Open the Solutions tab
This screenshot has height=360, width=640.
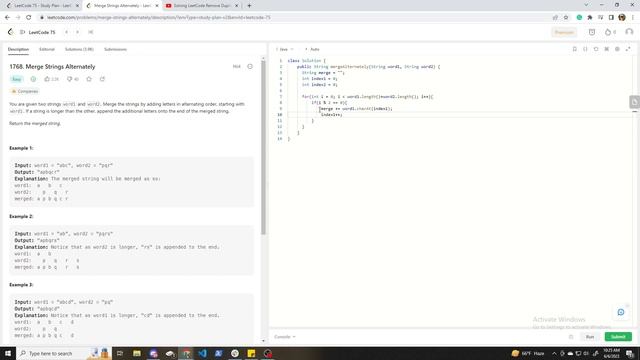click(79, 49)
